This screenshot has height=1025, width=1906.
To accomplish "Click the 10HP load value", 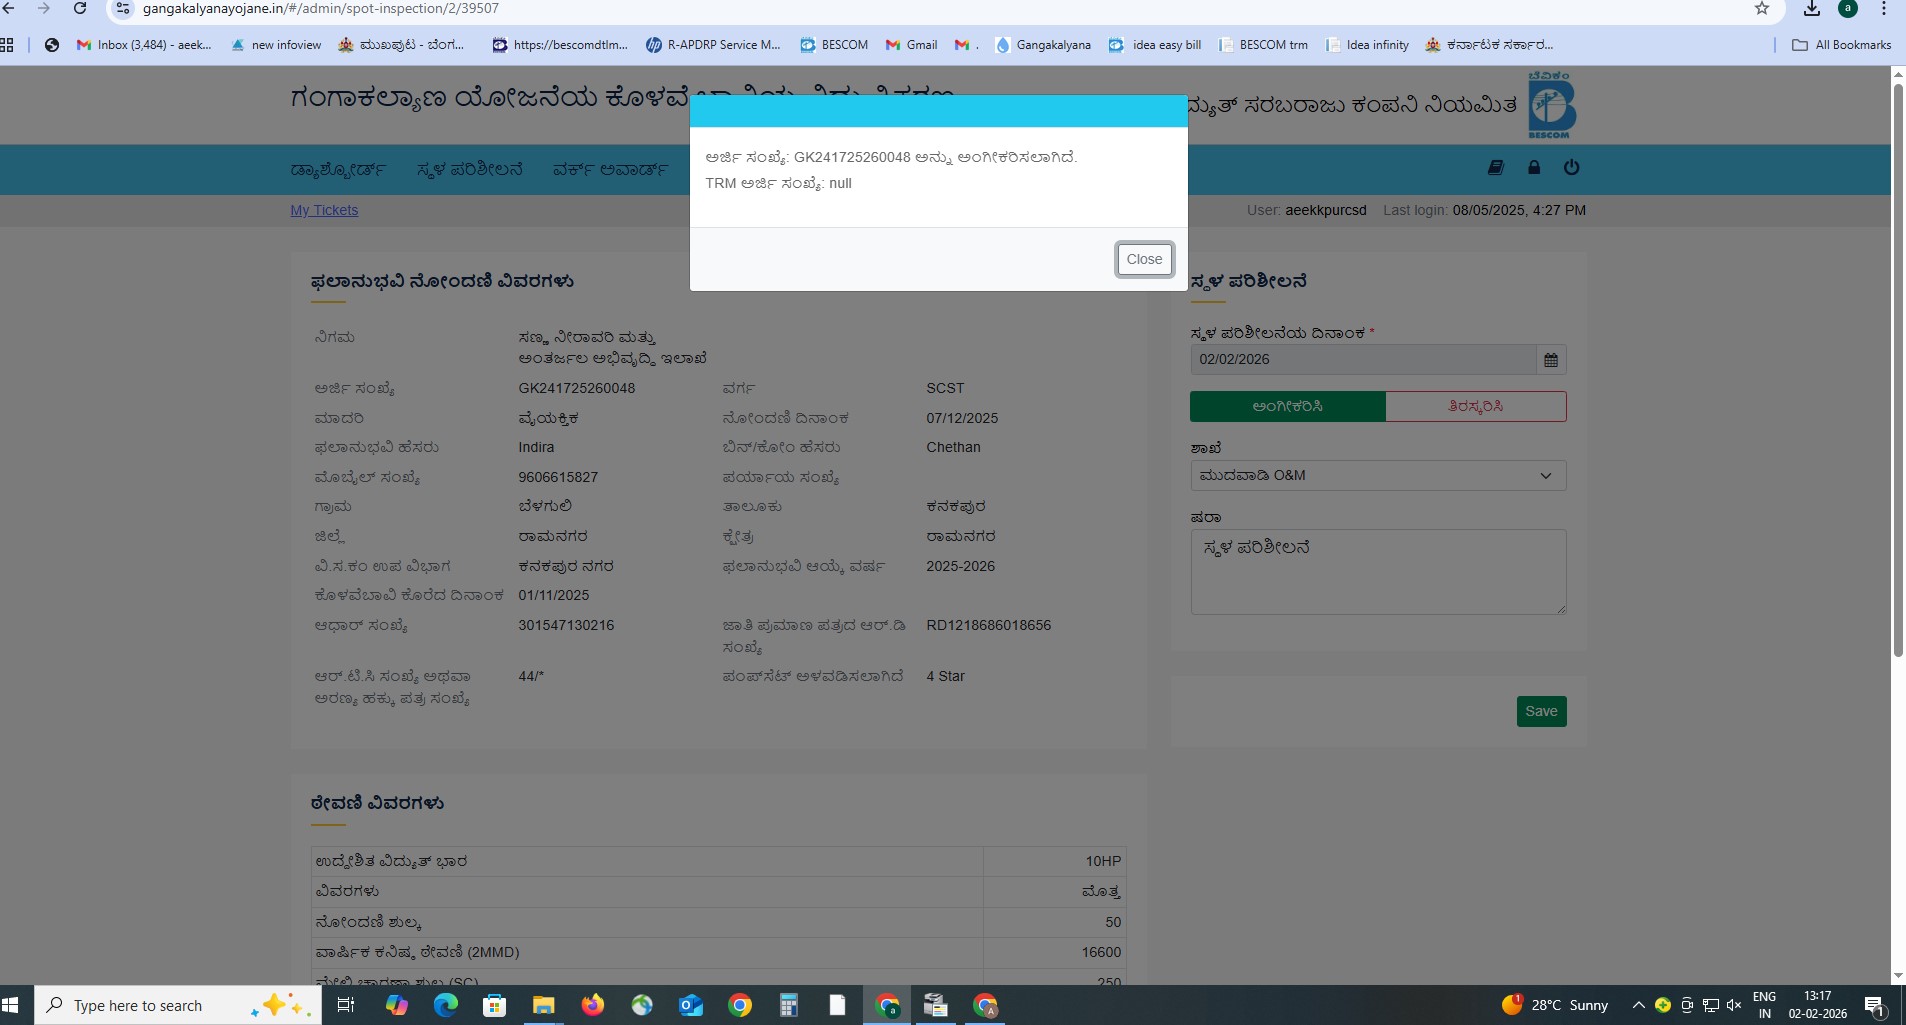I will click(1104, 861).
